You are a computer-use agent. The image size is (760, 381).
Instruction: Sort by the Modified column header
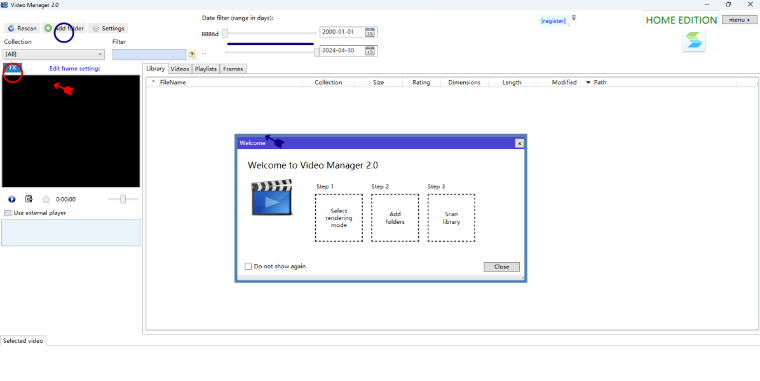[x=564, y=82]
